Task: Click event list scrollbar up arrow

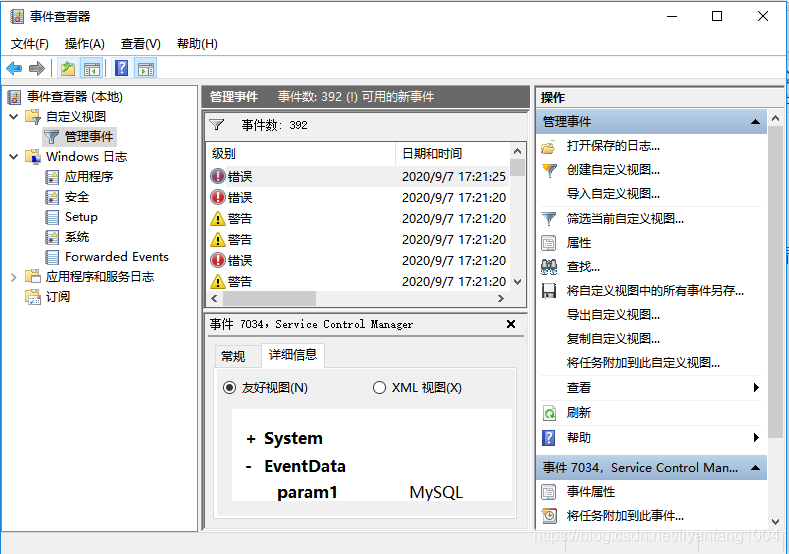Action: coord(517,151)
